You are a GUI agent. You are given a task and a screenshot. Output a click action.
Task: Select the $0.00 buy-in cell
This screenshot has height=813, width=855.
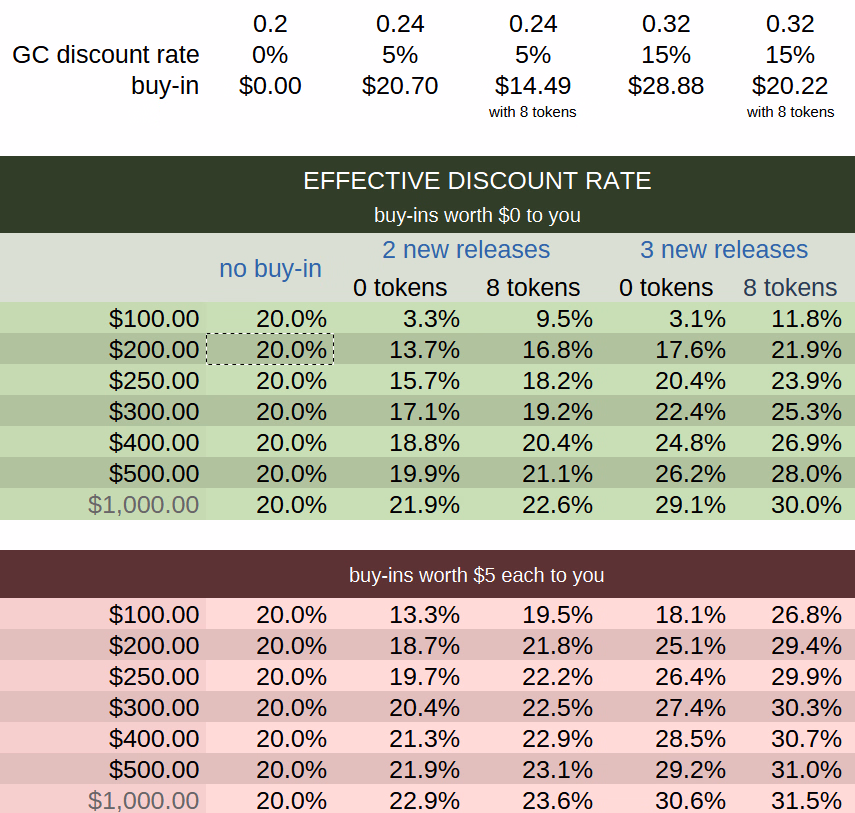pos(270,86)
